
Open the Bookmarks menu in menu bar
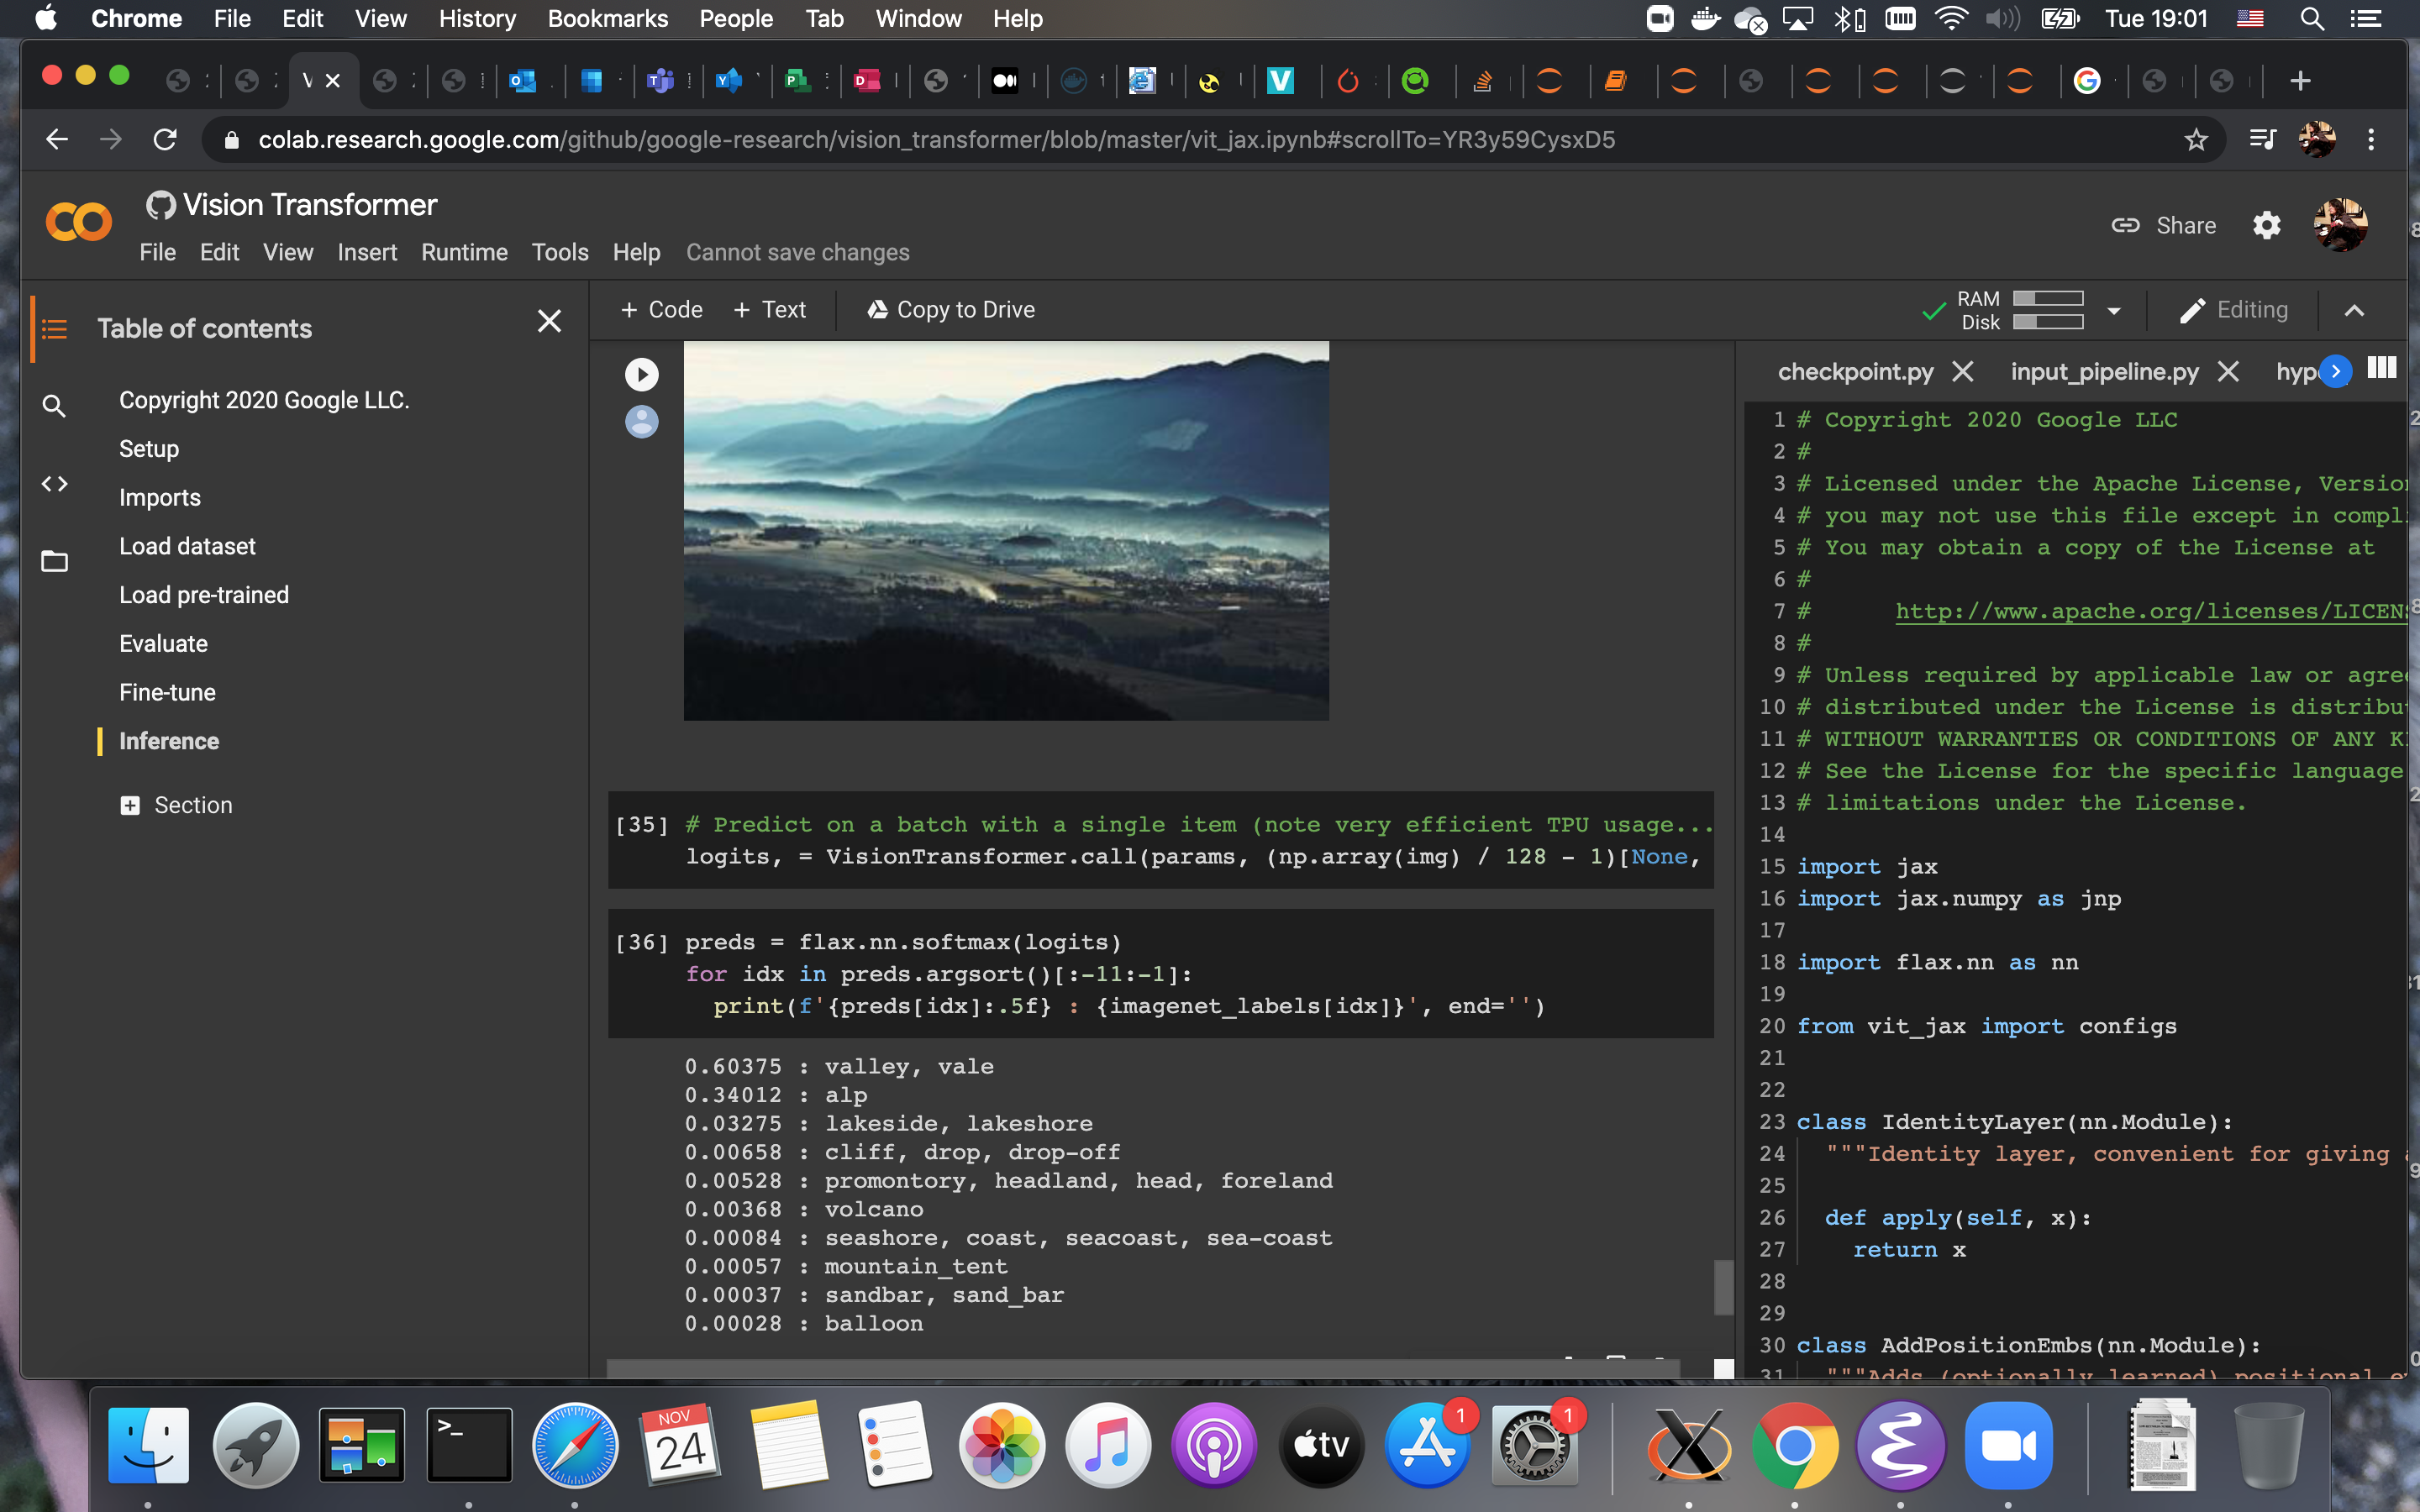pyautogui.click(x=607, y=18)
